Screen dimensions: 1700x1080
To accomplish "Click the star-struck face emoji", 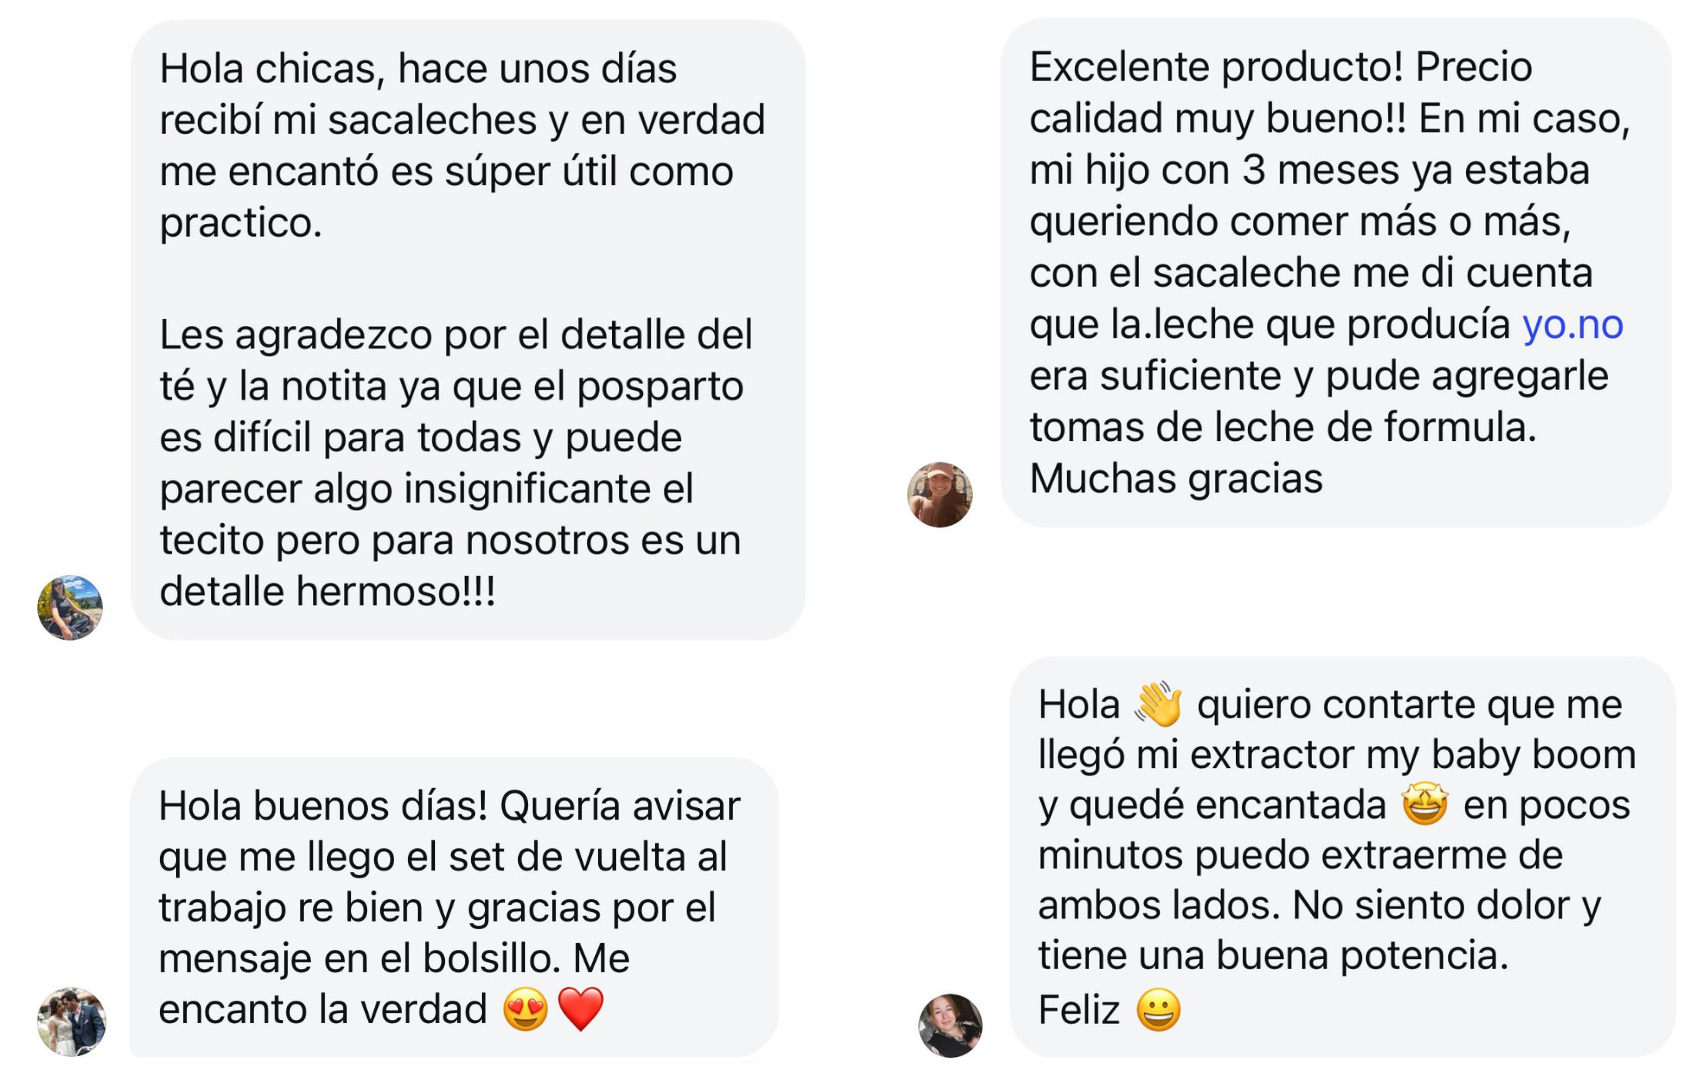I will click(x=1424, y=804).
